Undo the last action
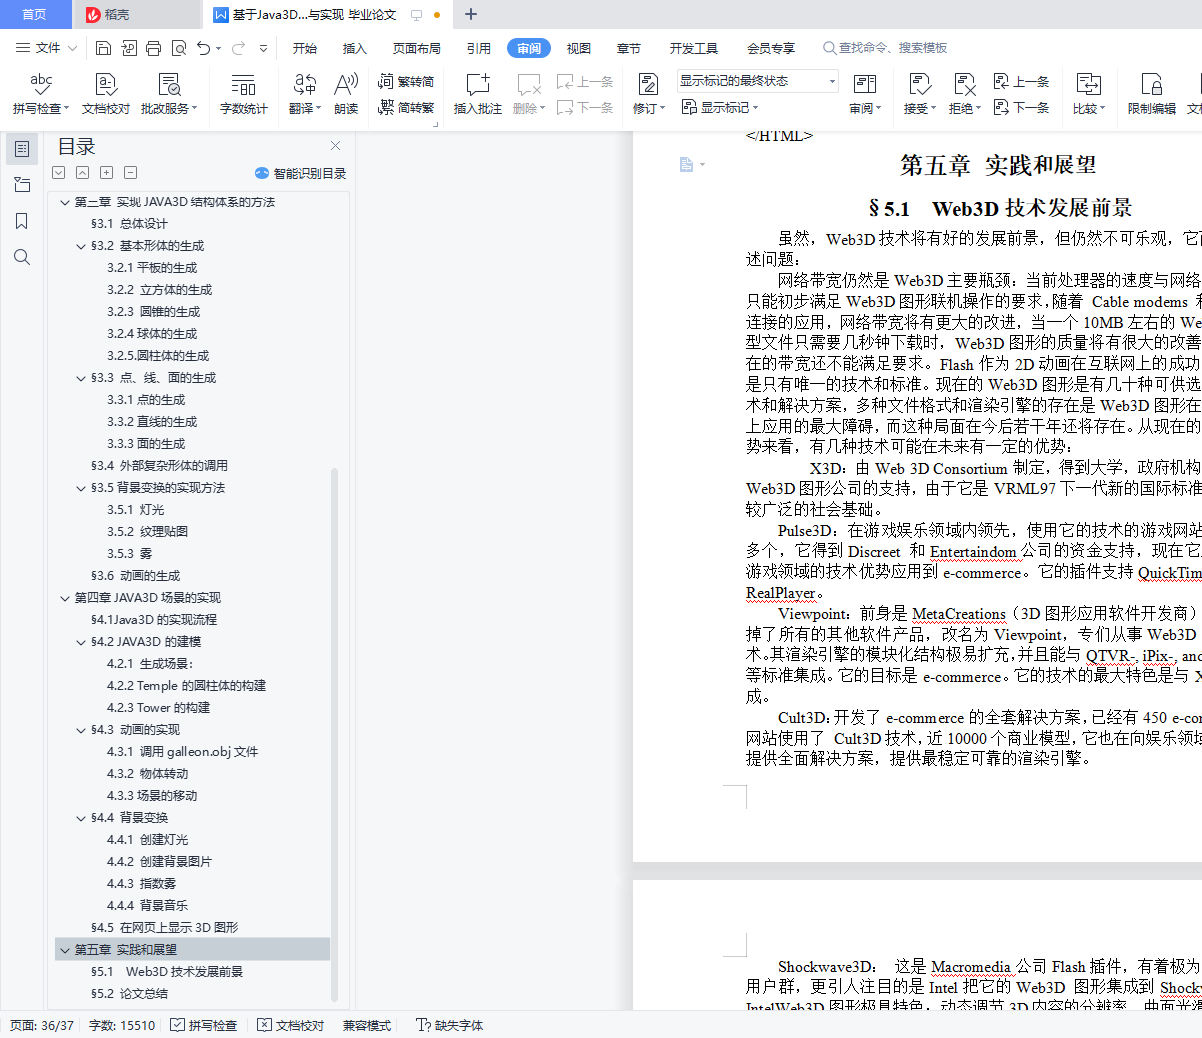This screenshot has width=1202, height=1038. [204, 48]
